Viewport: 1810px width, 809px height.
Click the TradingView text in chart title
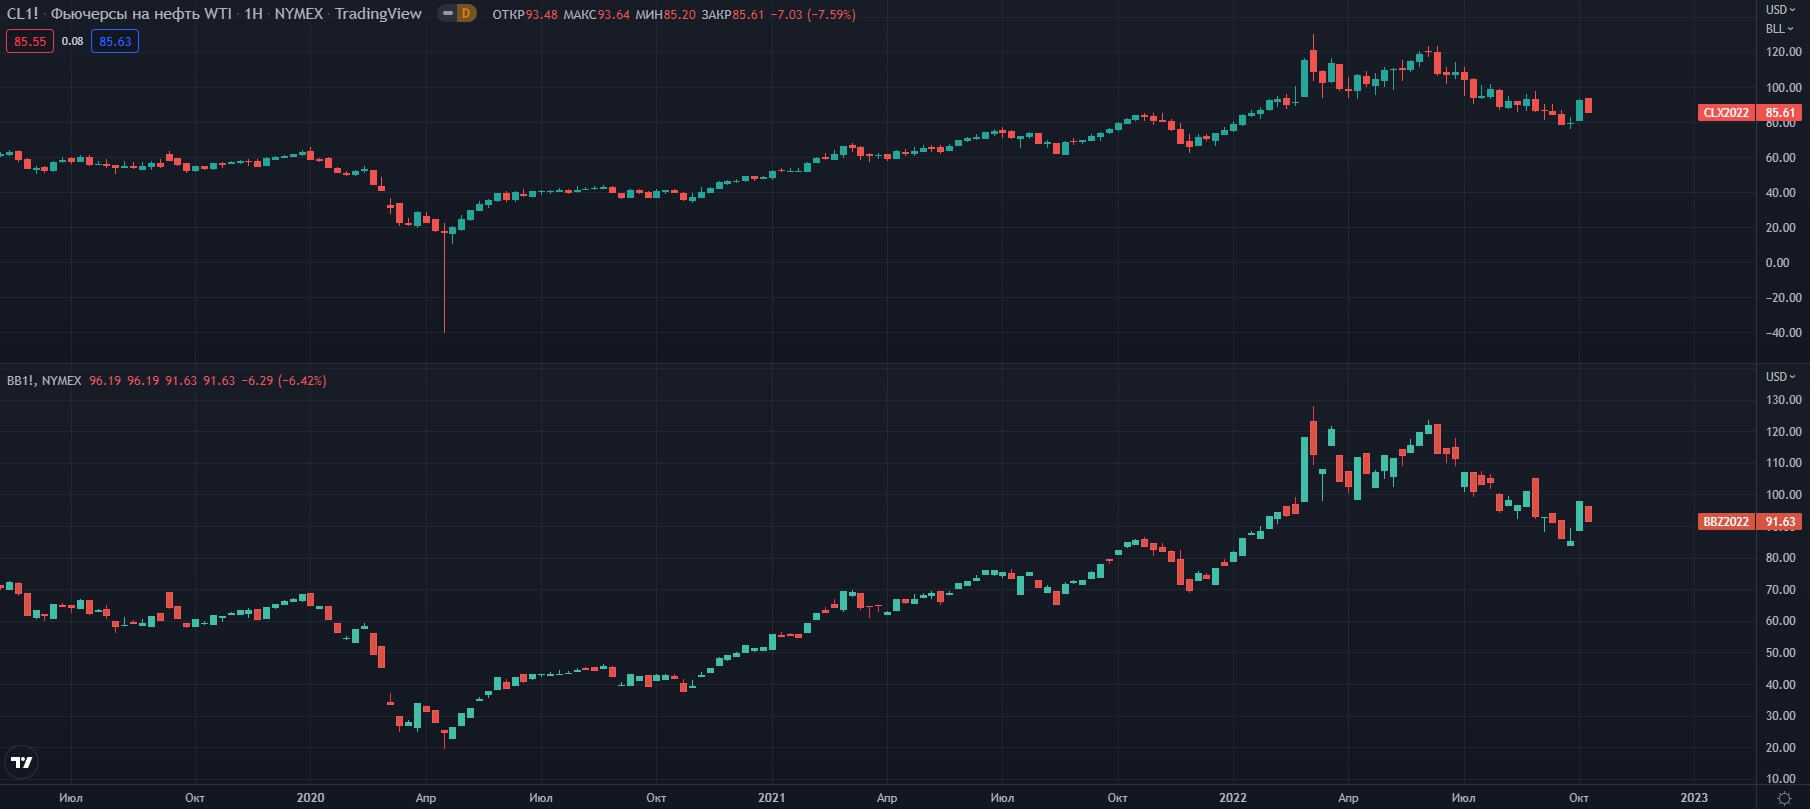click(x=378, y=14)
